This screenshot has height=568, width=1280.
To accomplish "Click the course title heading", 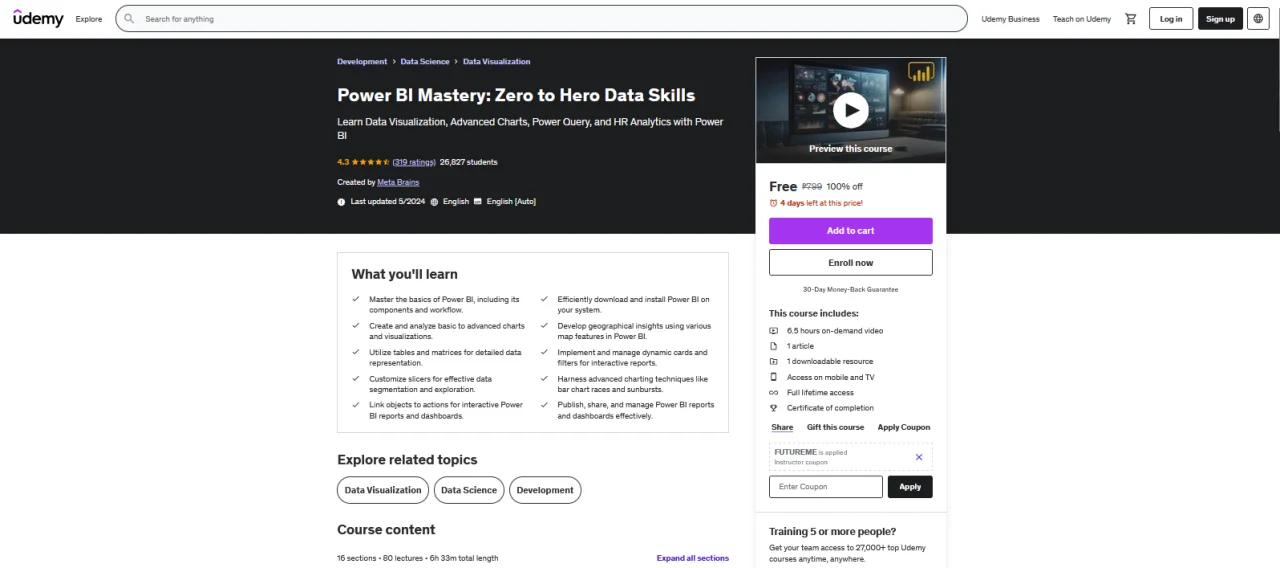I will click(516, 95).
